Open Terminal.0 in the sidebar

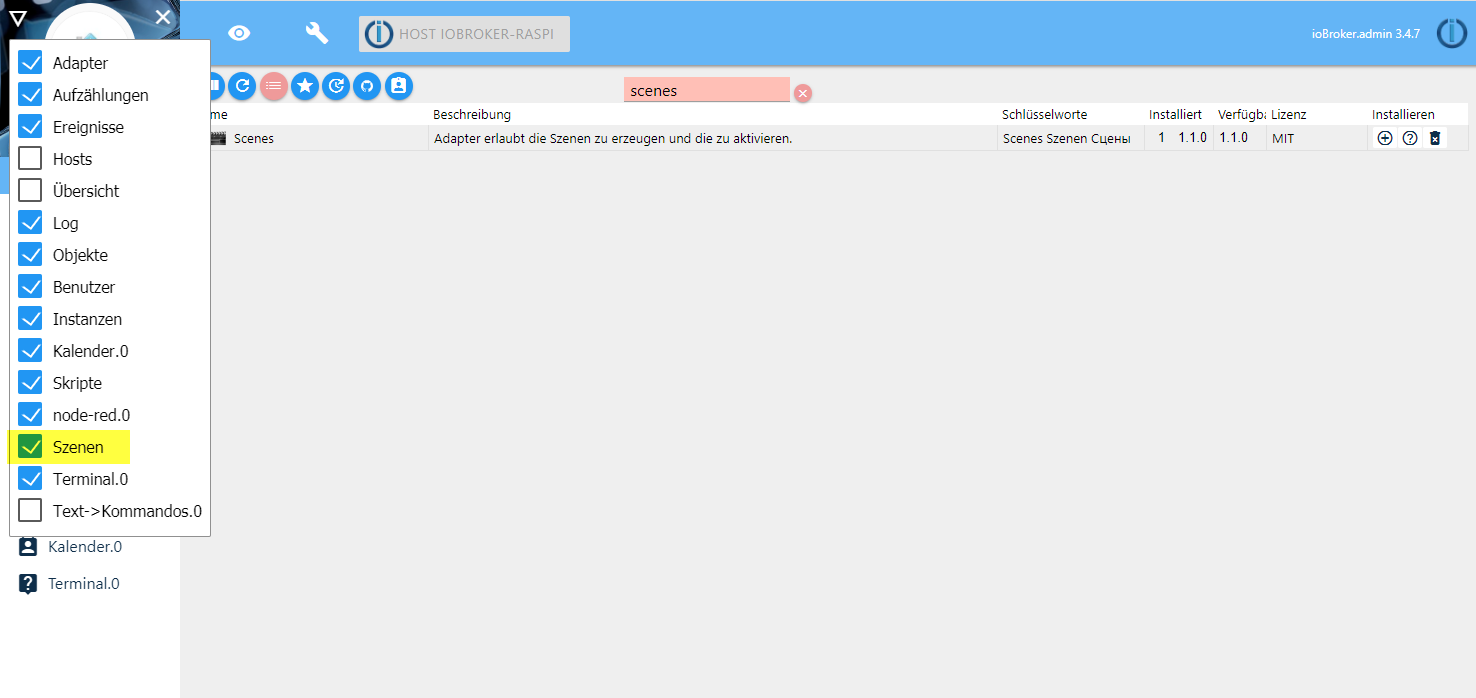tap(83, 584)
